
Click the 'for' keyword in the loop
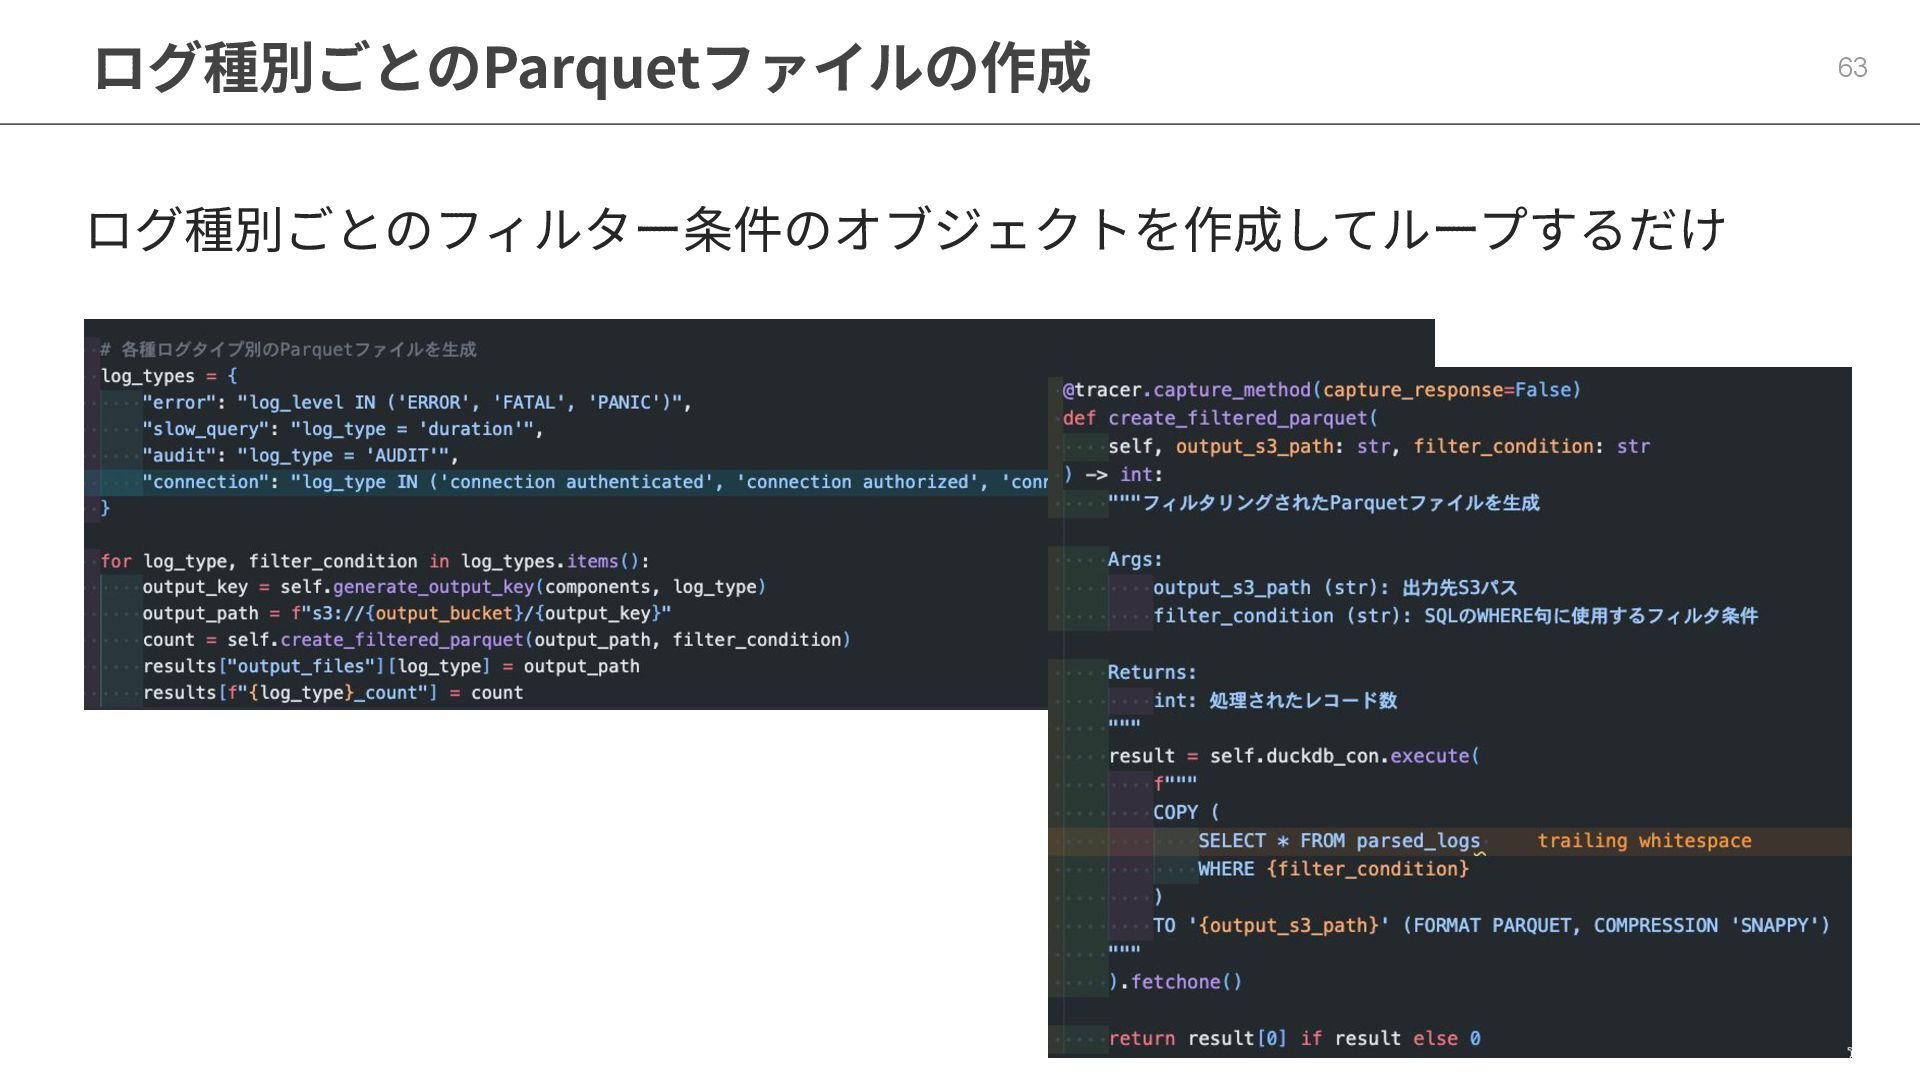pyautogui.click(x=116, y=561)
